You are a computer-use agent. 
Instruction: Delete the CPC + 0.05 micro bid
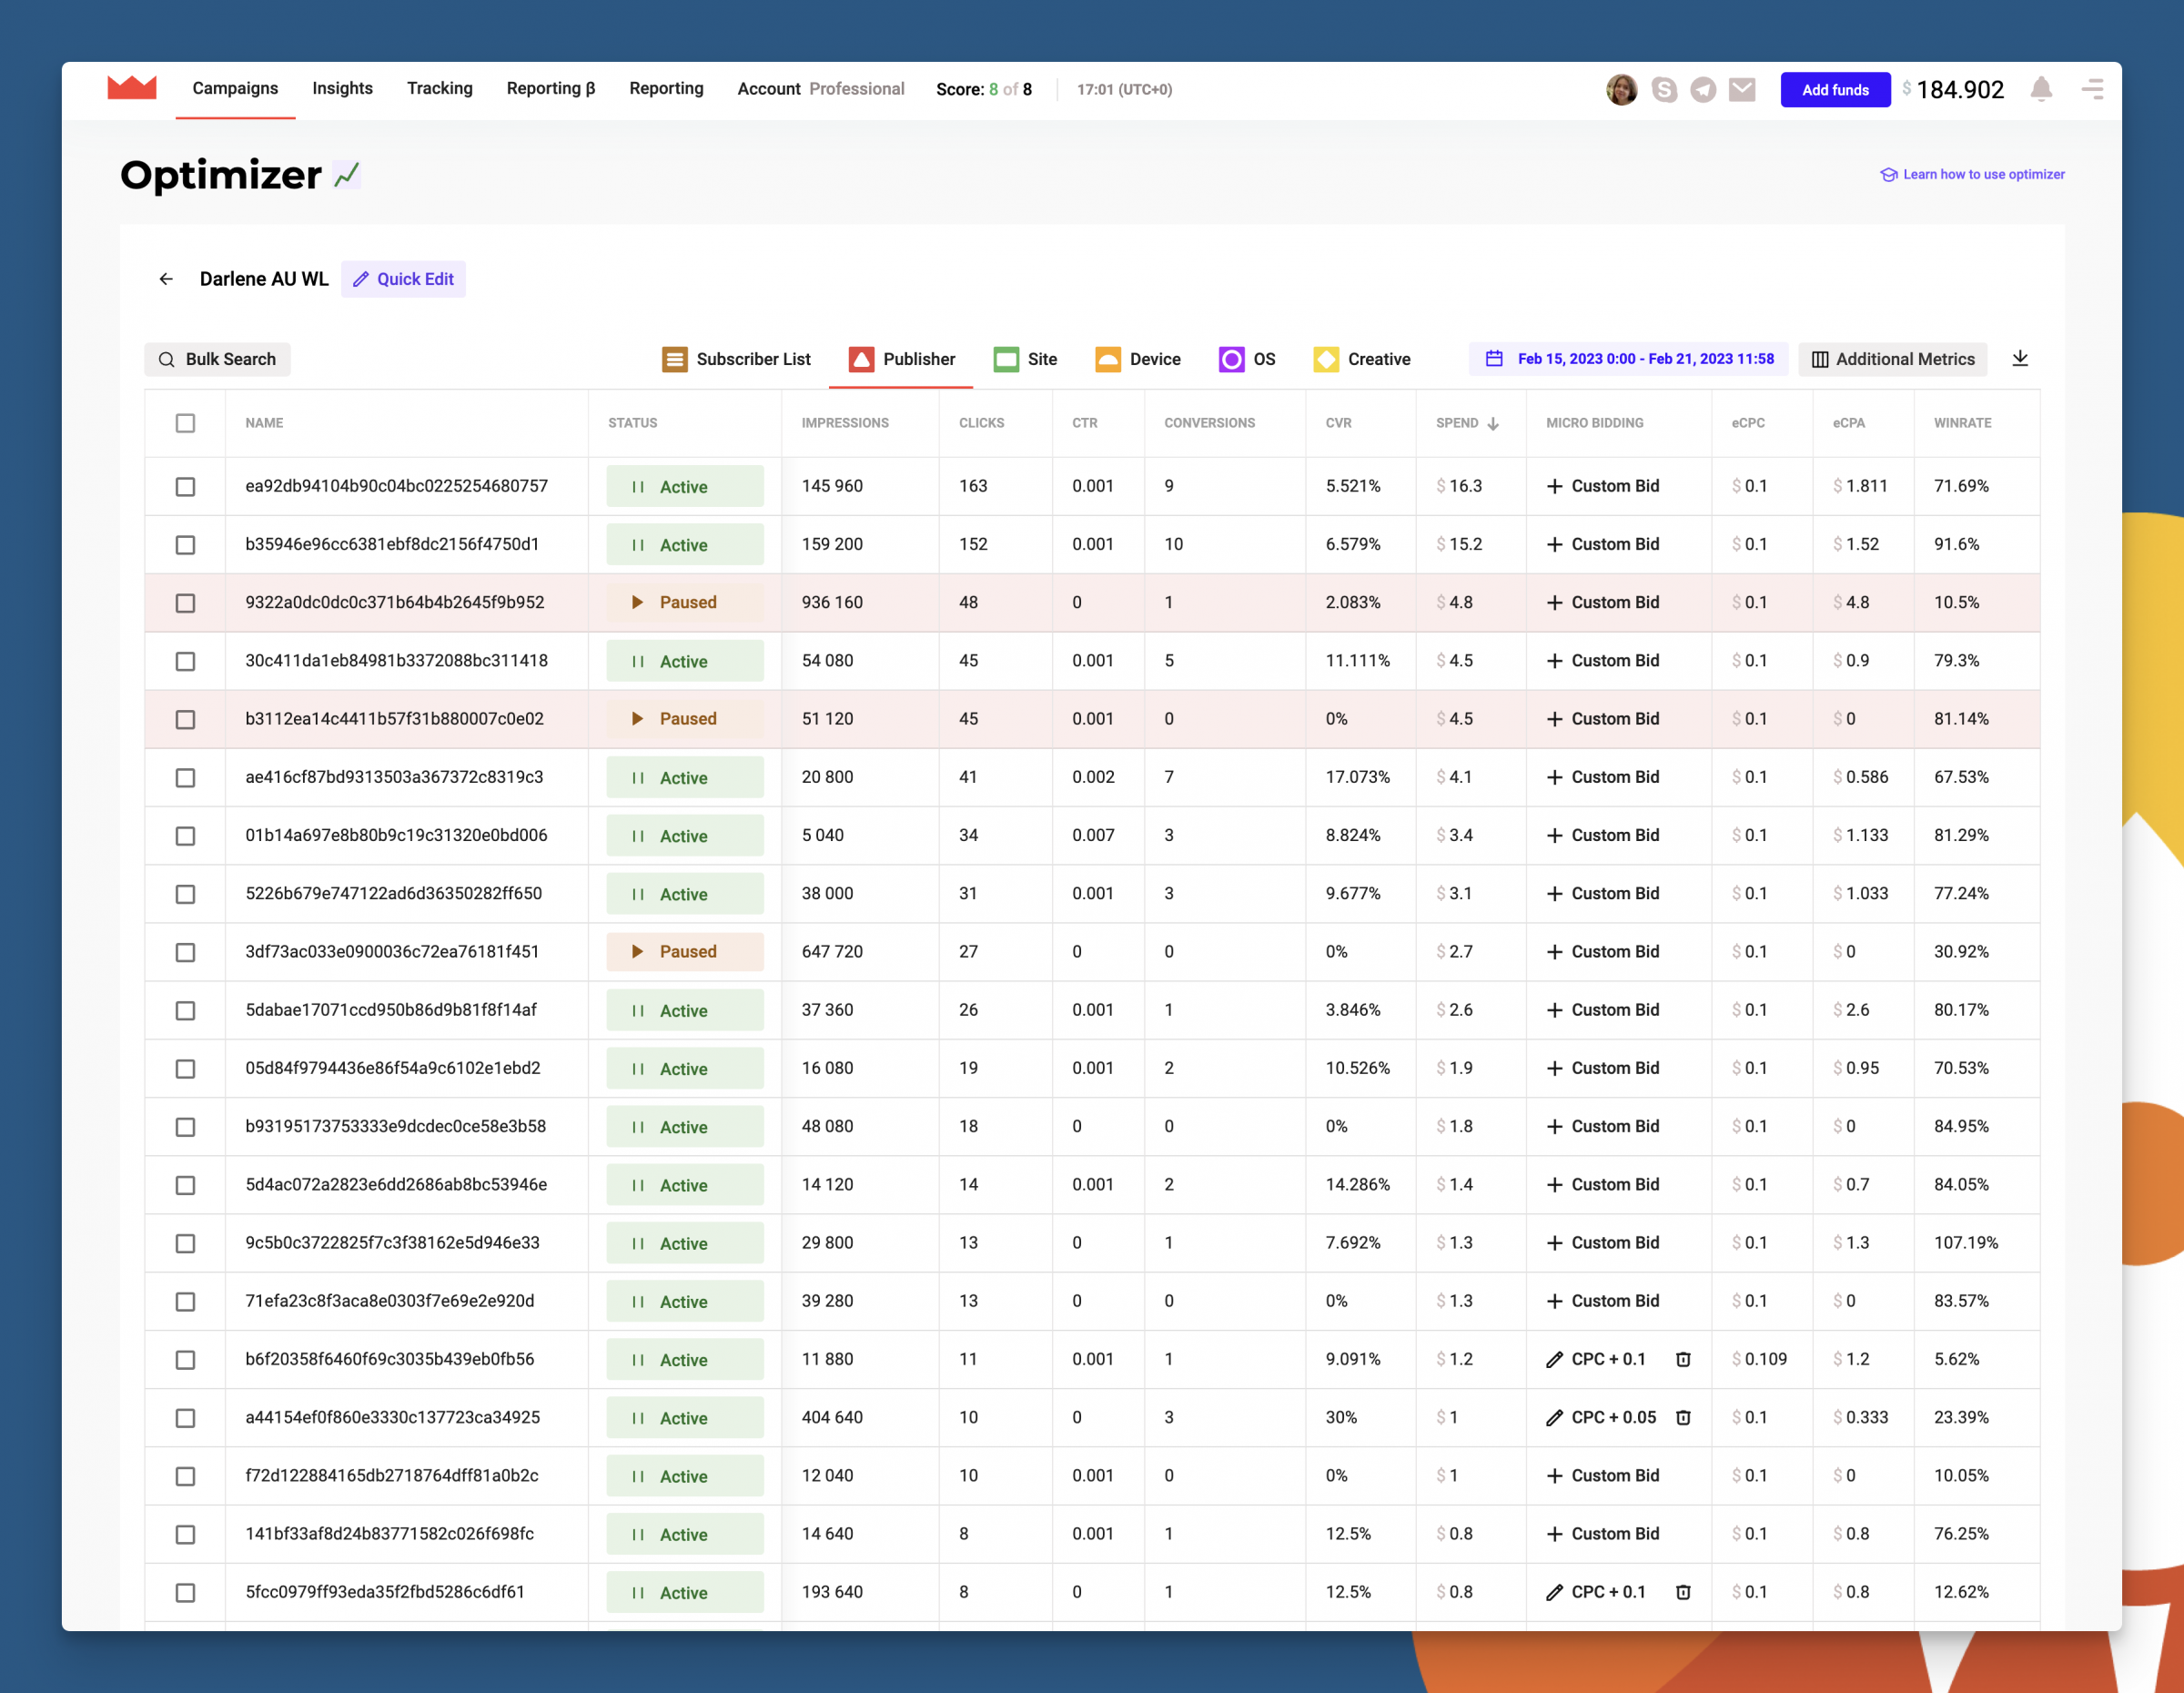point(1683,1418)
